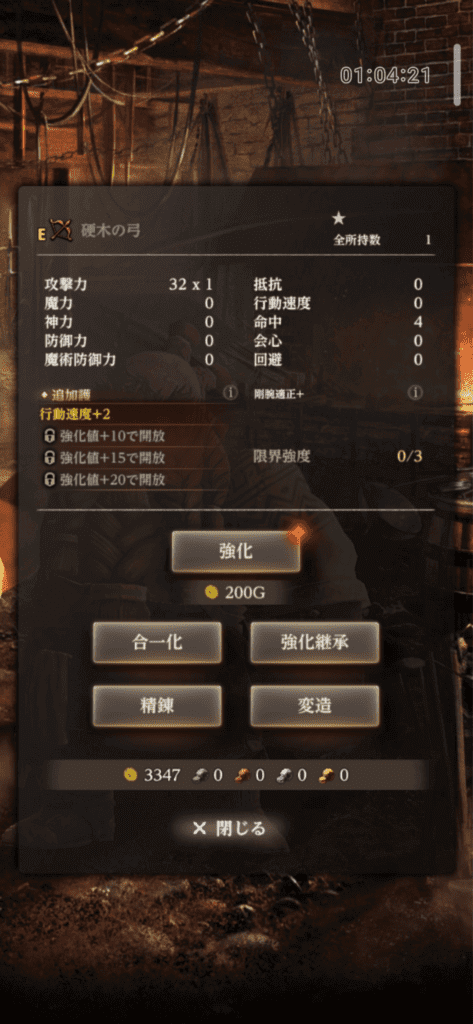Tap the lock icon on 強化値+20で開放
Viewport: 473px width, 1024px height.
pyautogui.click(x=49, y=479)
